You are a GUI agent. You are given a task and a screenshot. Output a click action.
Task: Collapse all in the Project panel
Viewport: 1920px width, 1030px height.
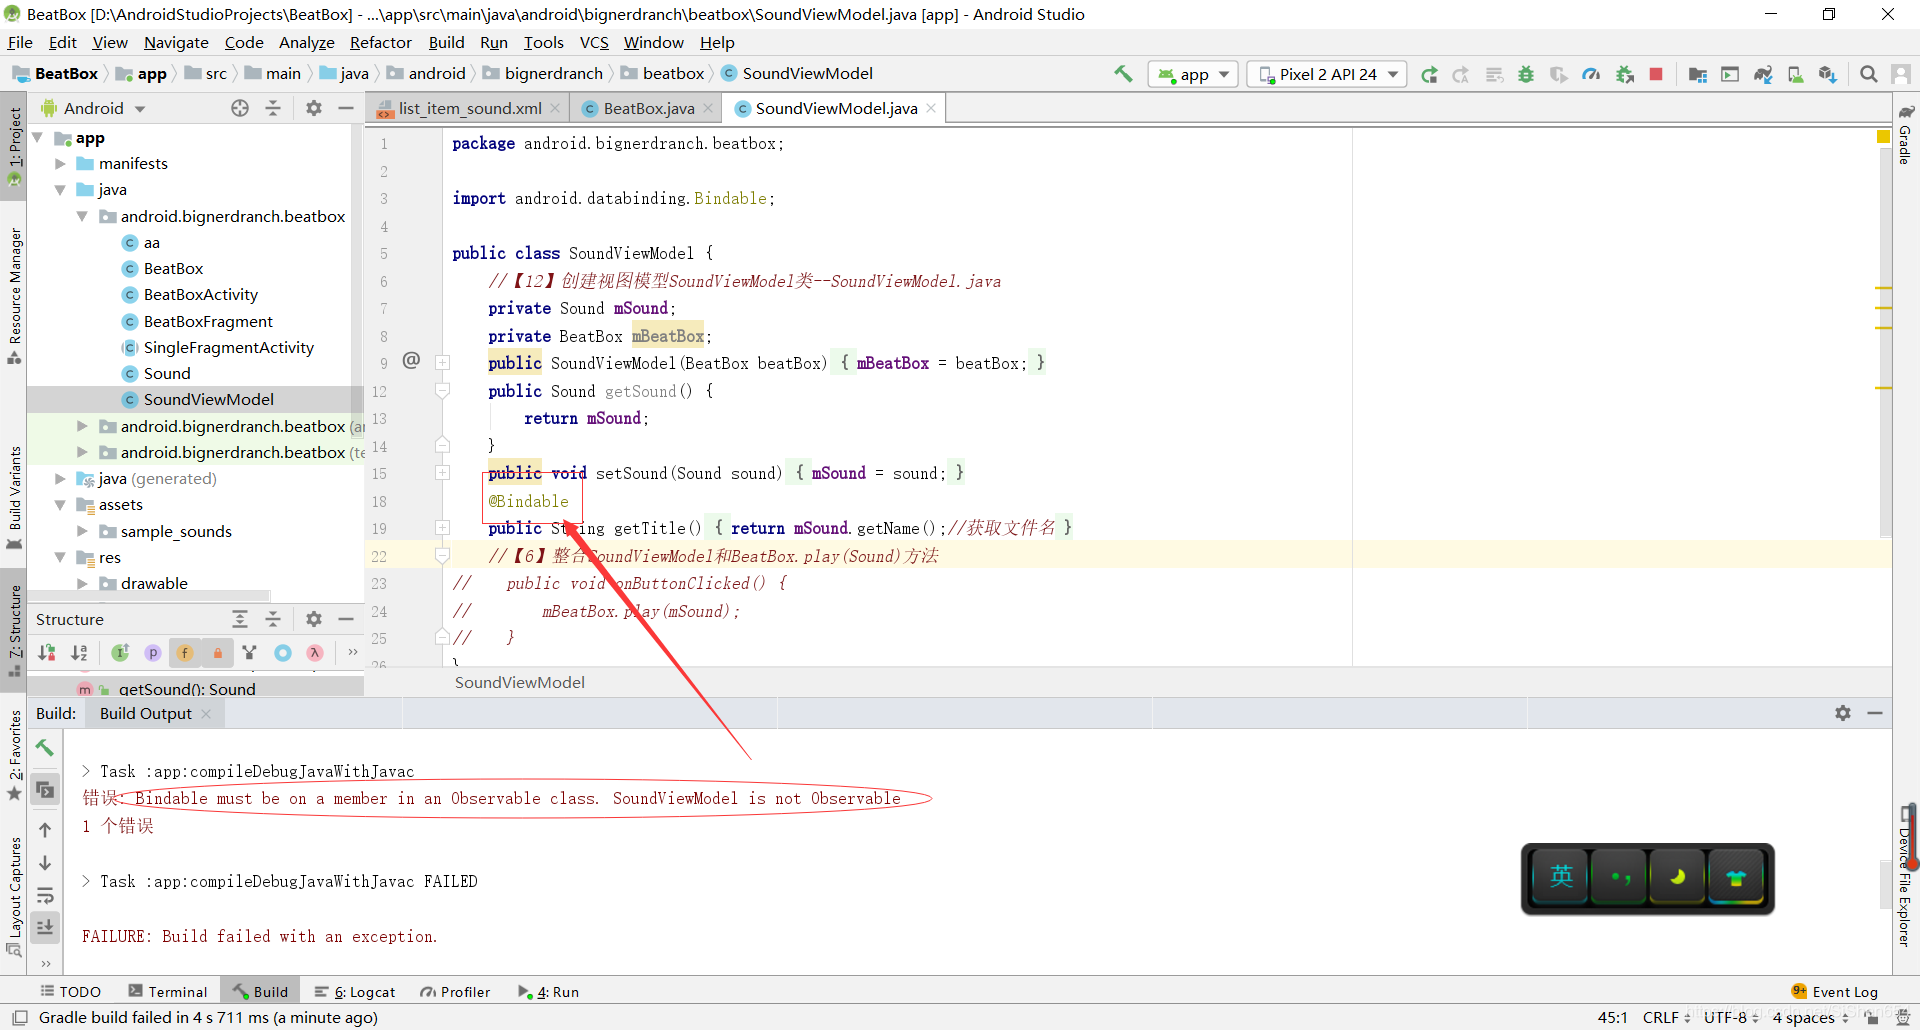tap(273, 108)
